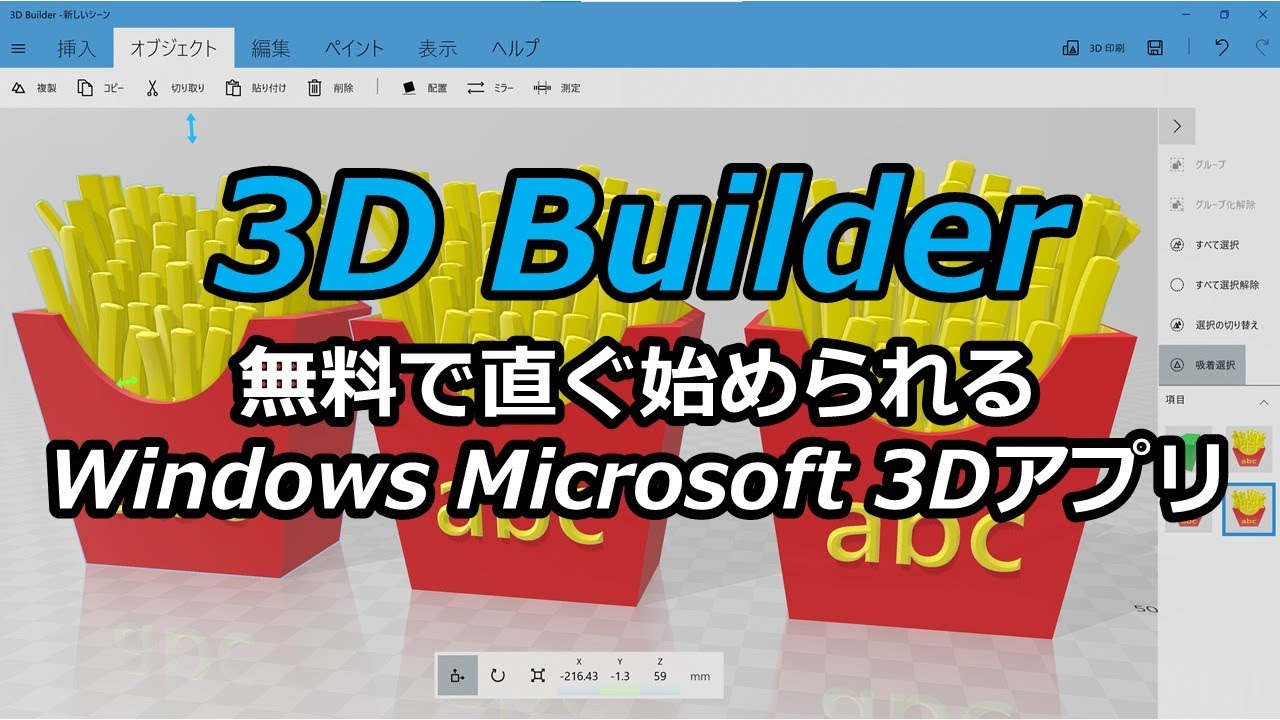Image resolution: width=1280 pixels, height=720 pixels.
Task: Open the hamburger menu
Action: pyautogui.click(x=18, y=48)
